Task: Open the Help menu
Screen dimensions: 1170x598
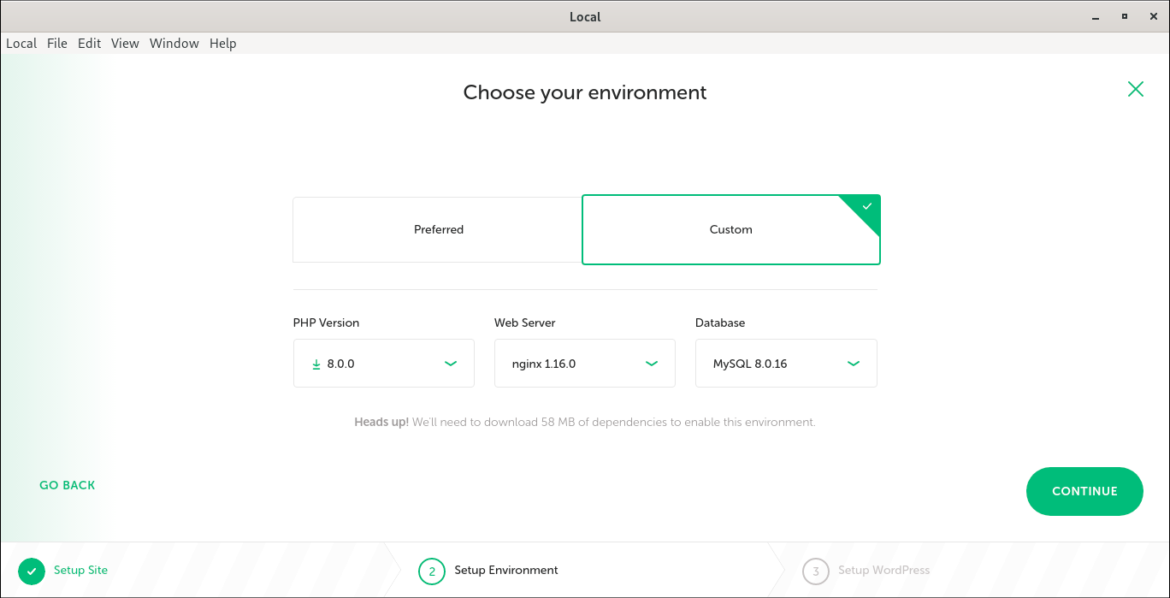Action: tap(222, 43)
